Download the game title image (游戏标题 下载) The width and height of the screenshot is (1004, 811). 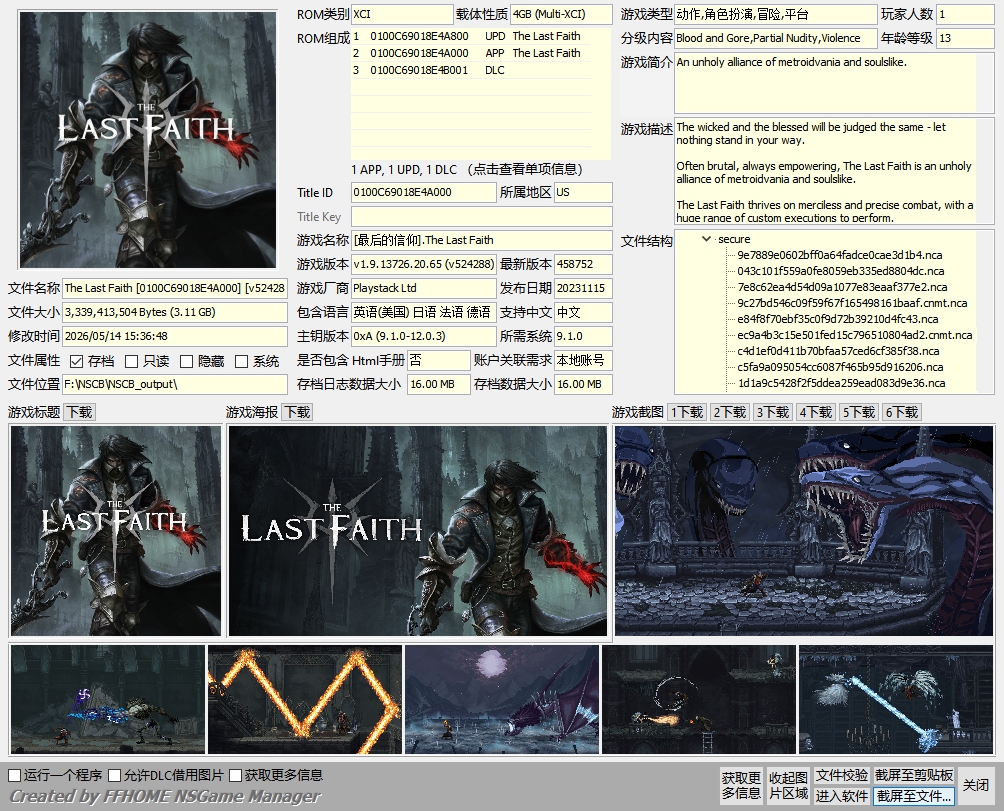pyautogui.click(x=80, y=412)
